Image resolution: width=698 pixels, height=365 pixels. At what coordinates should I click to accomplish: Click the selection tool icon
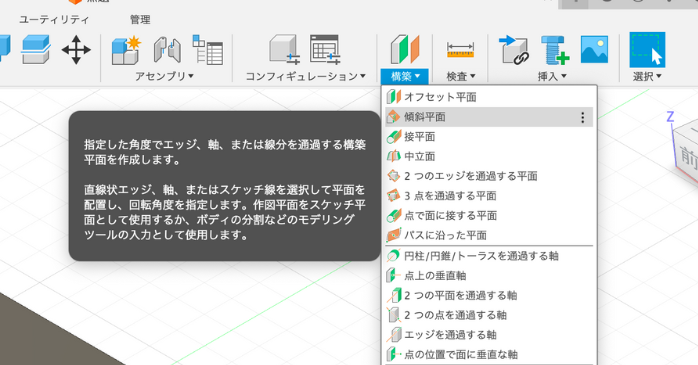tap(647, 50)
